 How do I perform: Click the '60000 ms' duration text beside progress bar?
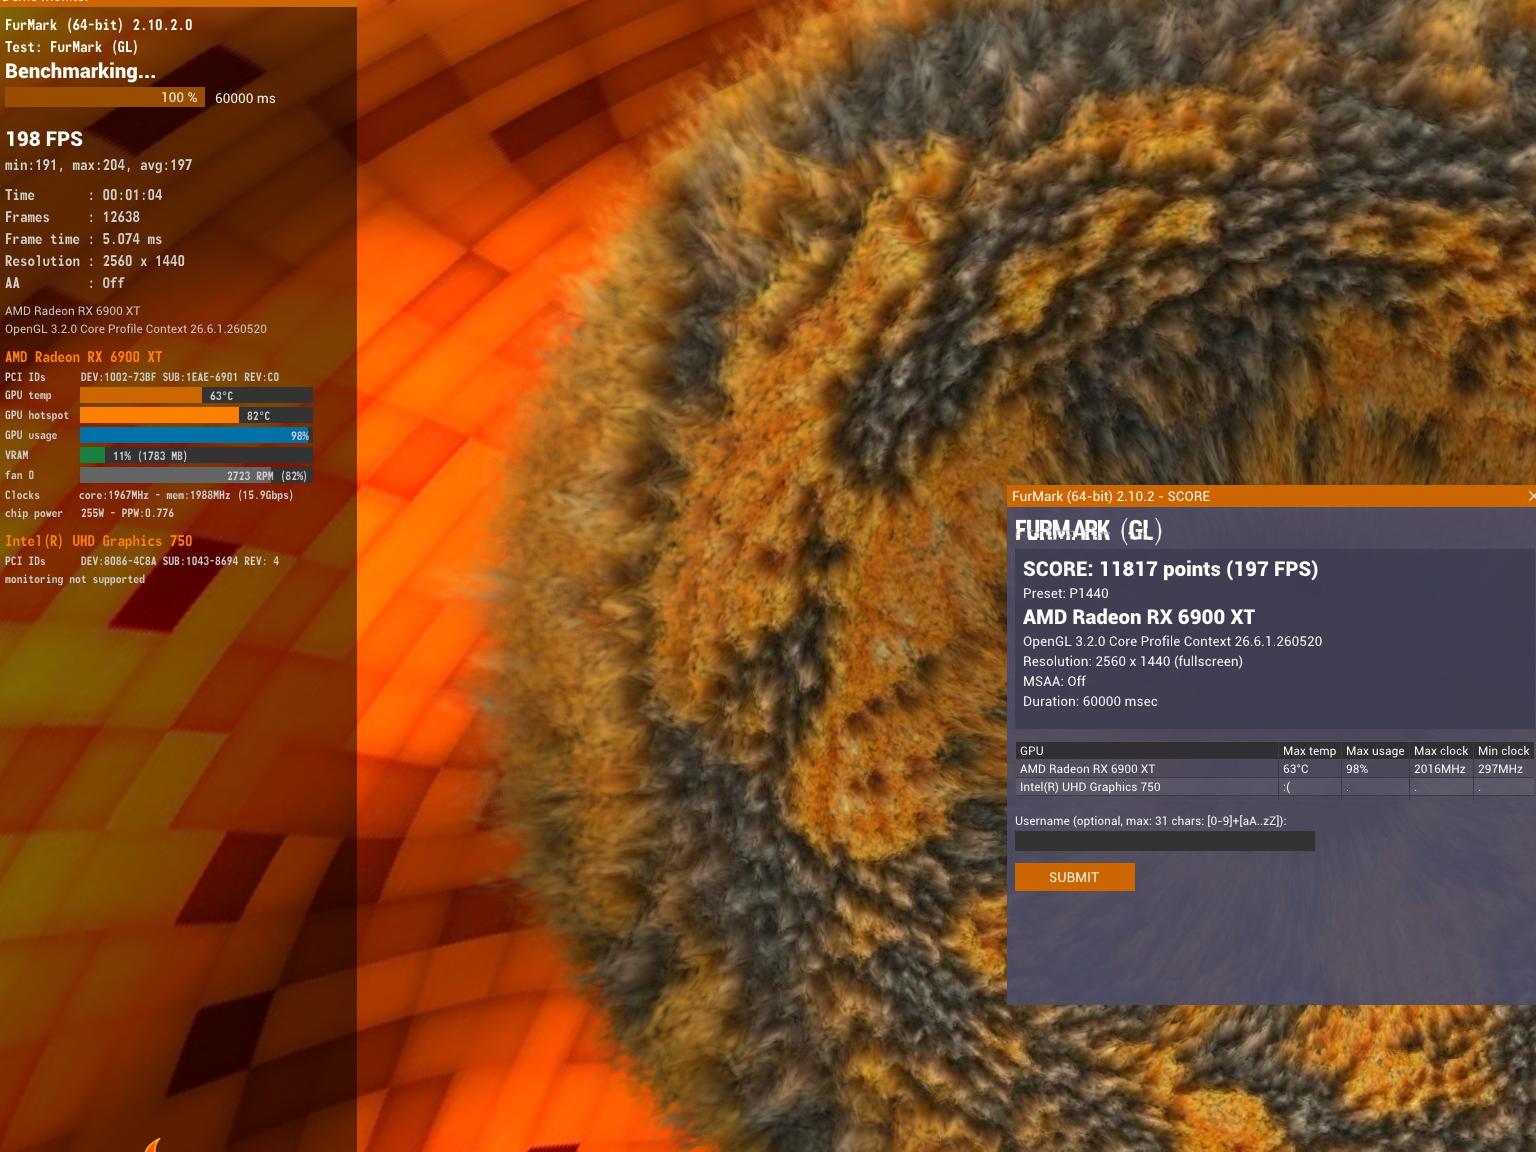[x=245, y=98]
